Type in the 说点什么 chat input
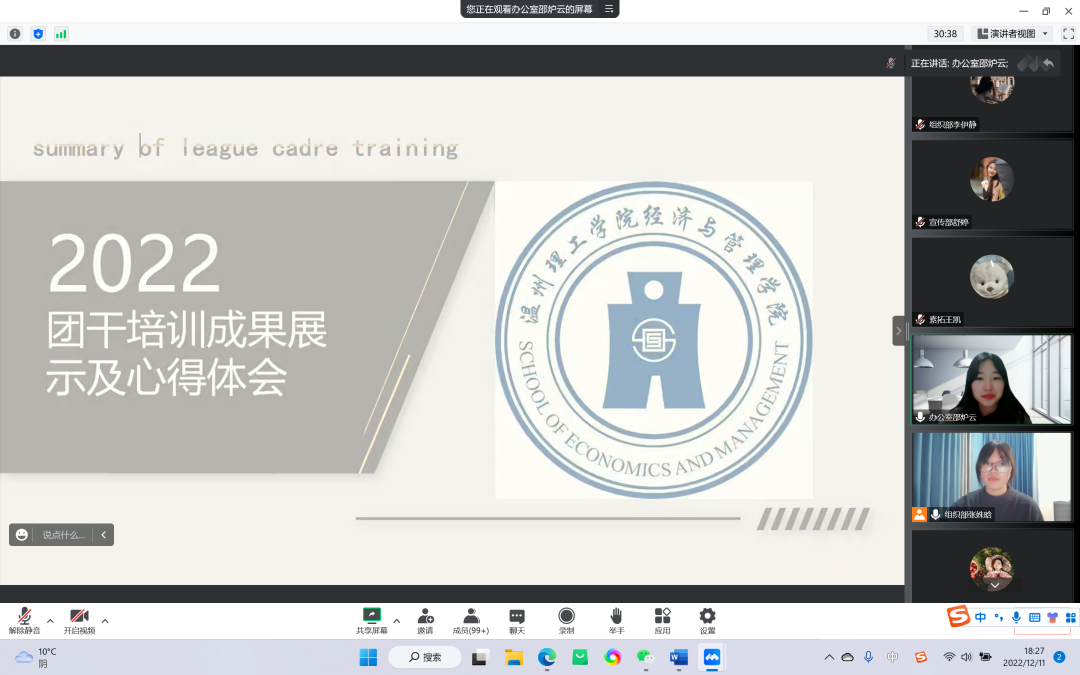The width and height of the screenshot is (1080, 675). (x=63, y=534)
